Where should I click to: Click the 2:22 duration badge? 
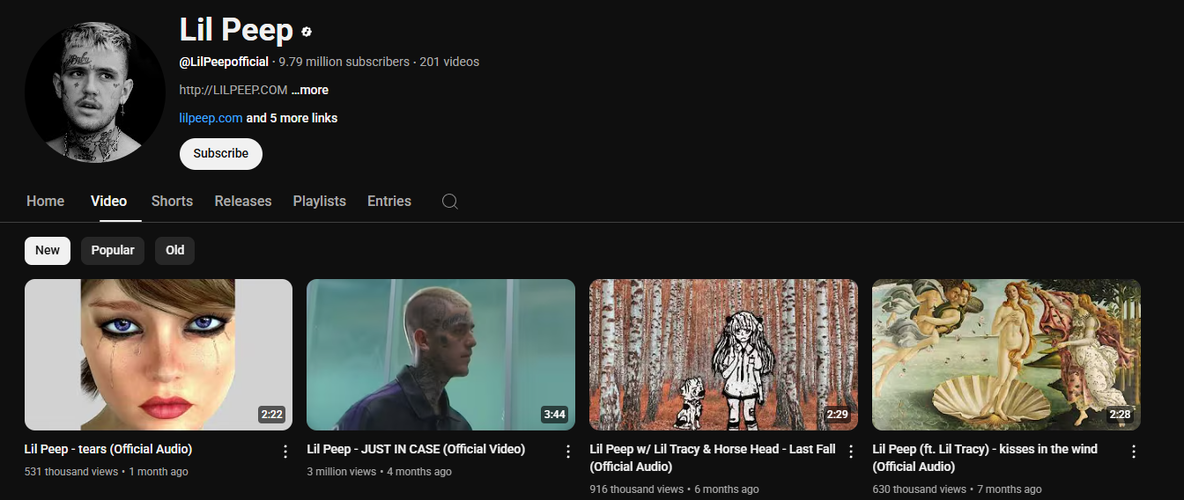(272, 415)
